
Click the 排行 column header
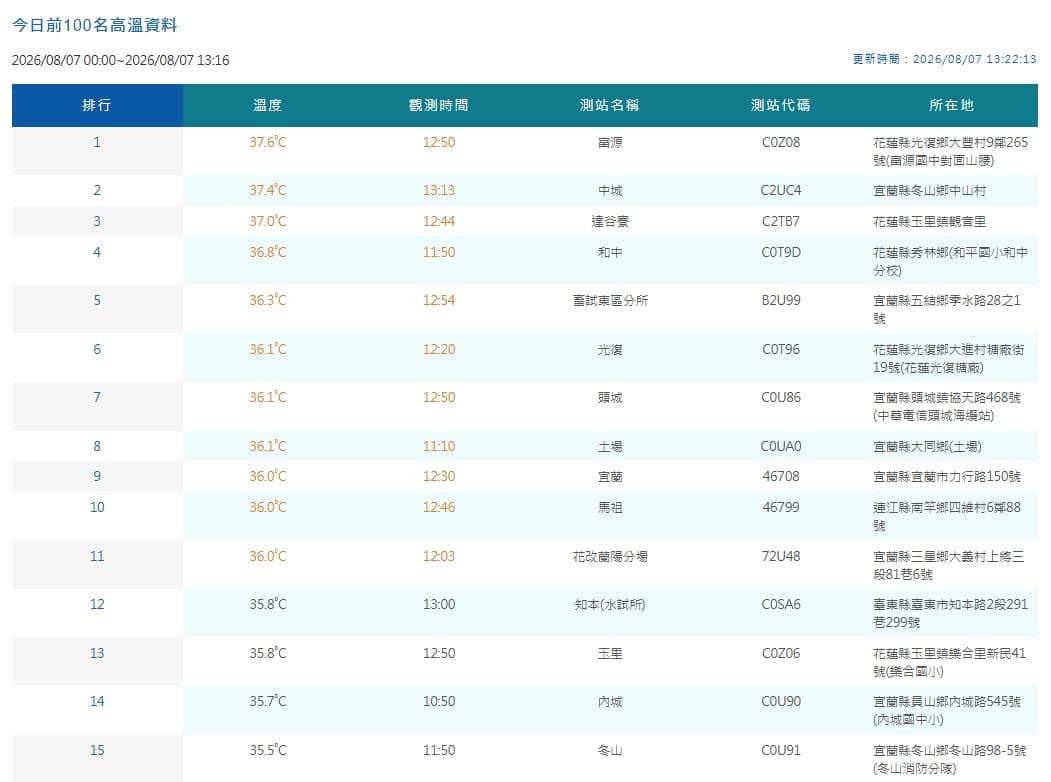point(97,105)
